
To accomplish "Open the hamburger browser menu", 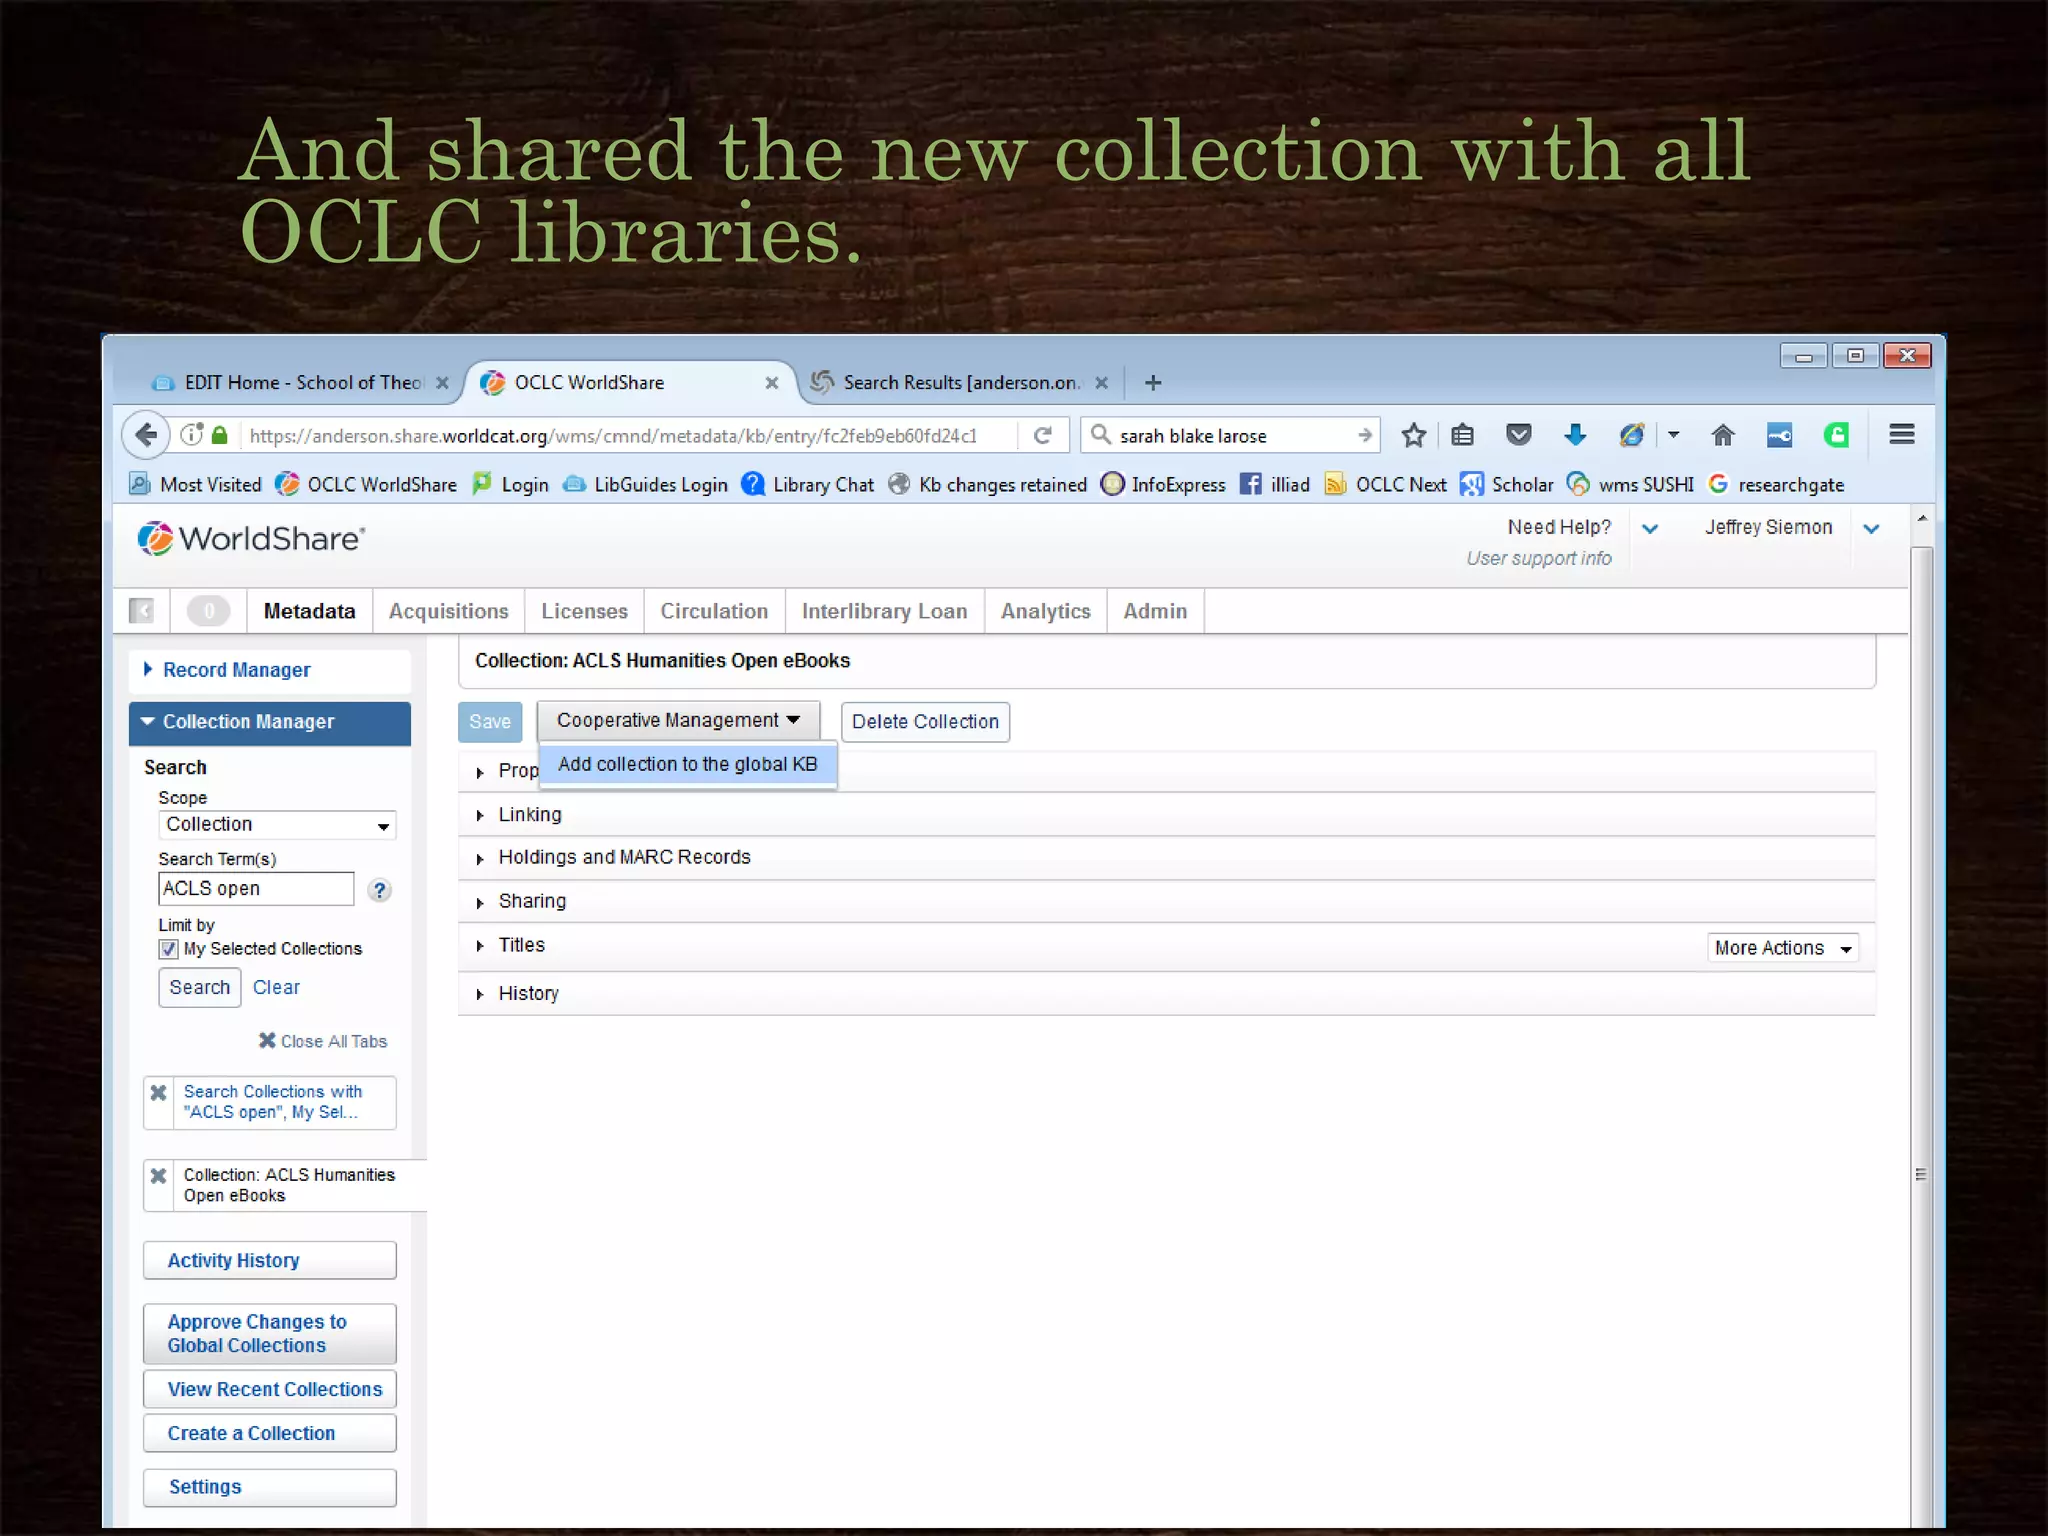I will pyautogui.click(x=1901, y=434).
